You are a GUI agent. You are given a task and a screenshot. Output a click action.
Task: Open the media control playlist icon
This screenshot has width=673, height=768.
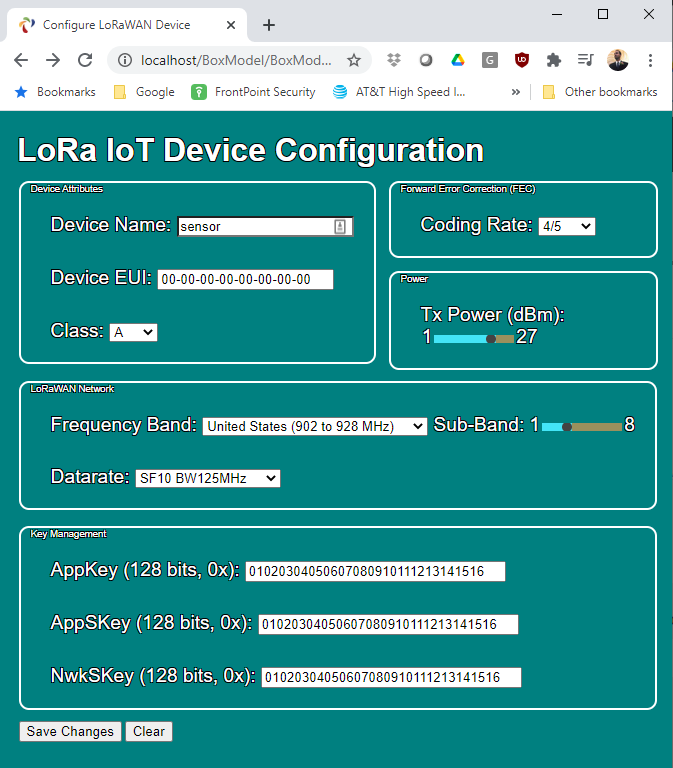tap(585, 60)
